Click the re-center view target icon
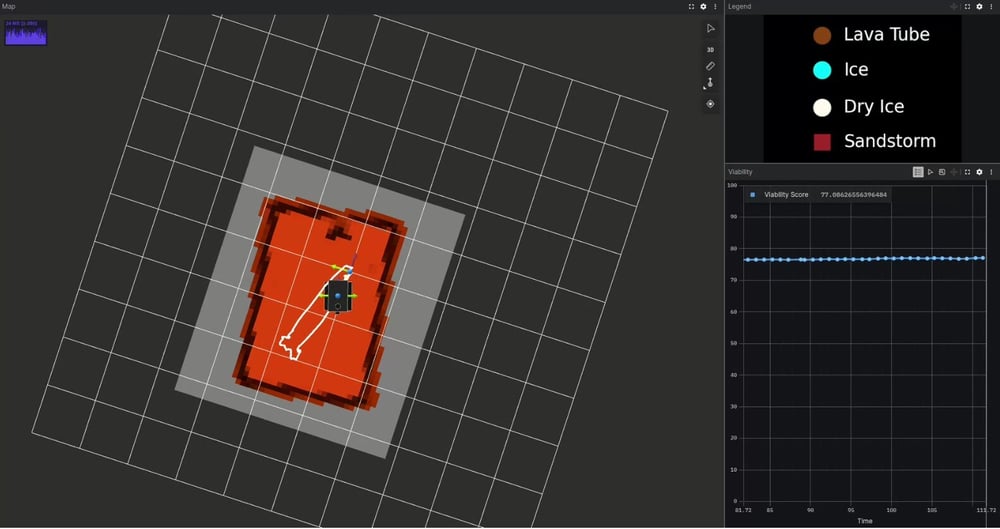 point(710,104)
